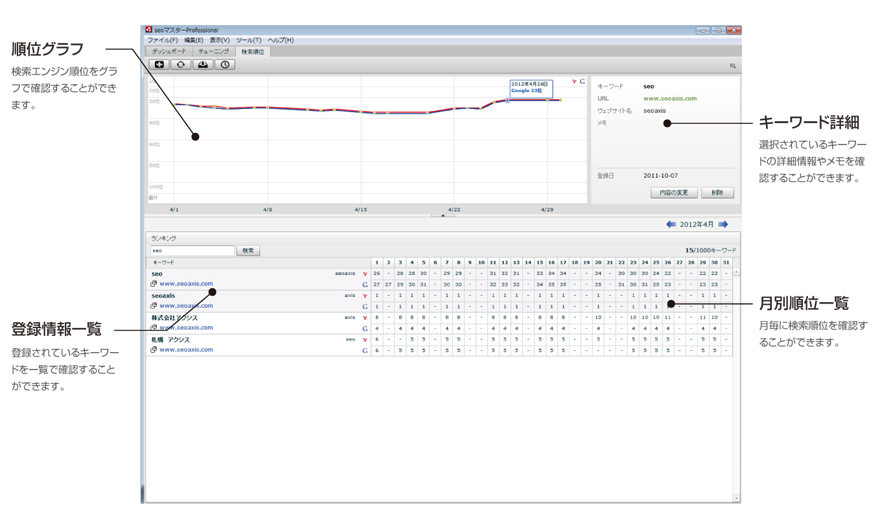The height and width of the screenshot is (522, 880).
Task: Click the clock schedule toolbar icon
Action: pyautogui.click(x=225, y=65)
